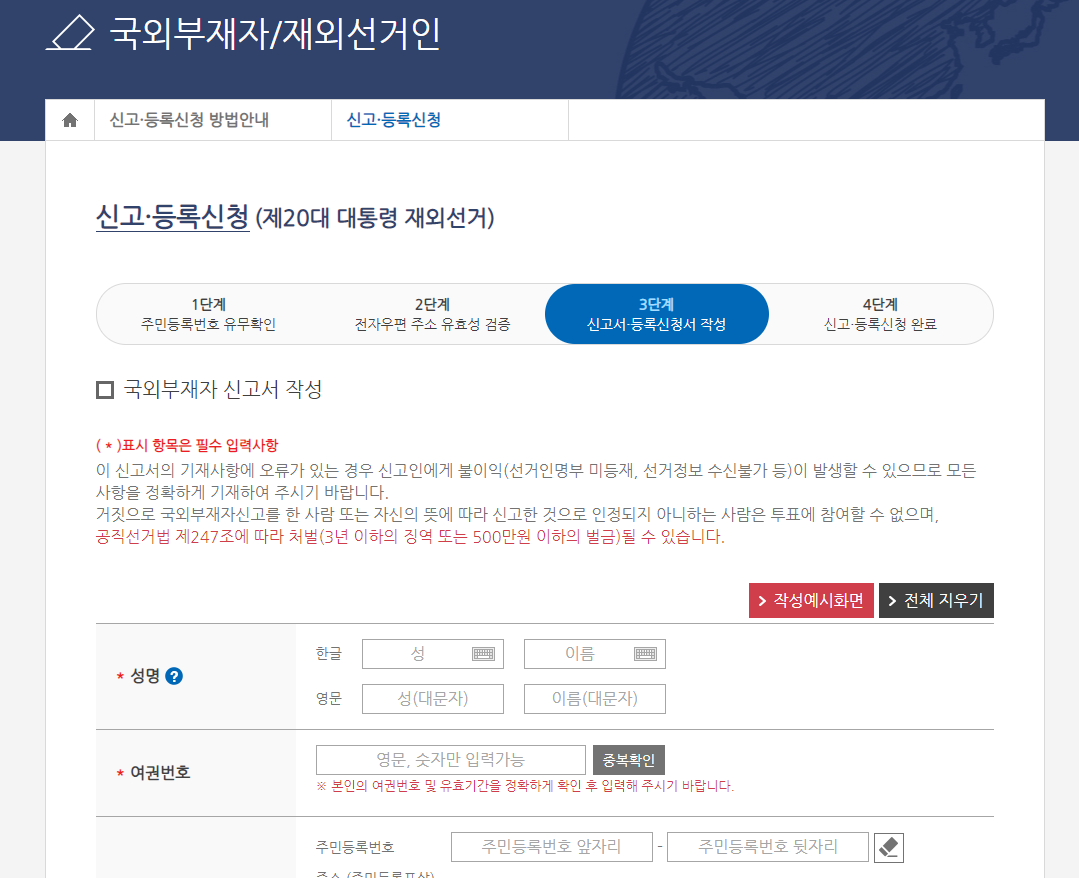Focus 주민등록번호 뒷자리 field
The width and height of the screenshot is (1079, 878).
coord(768,847)
